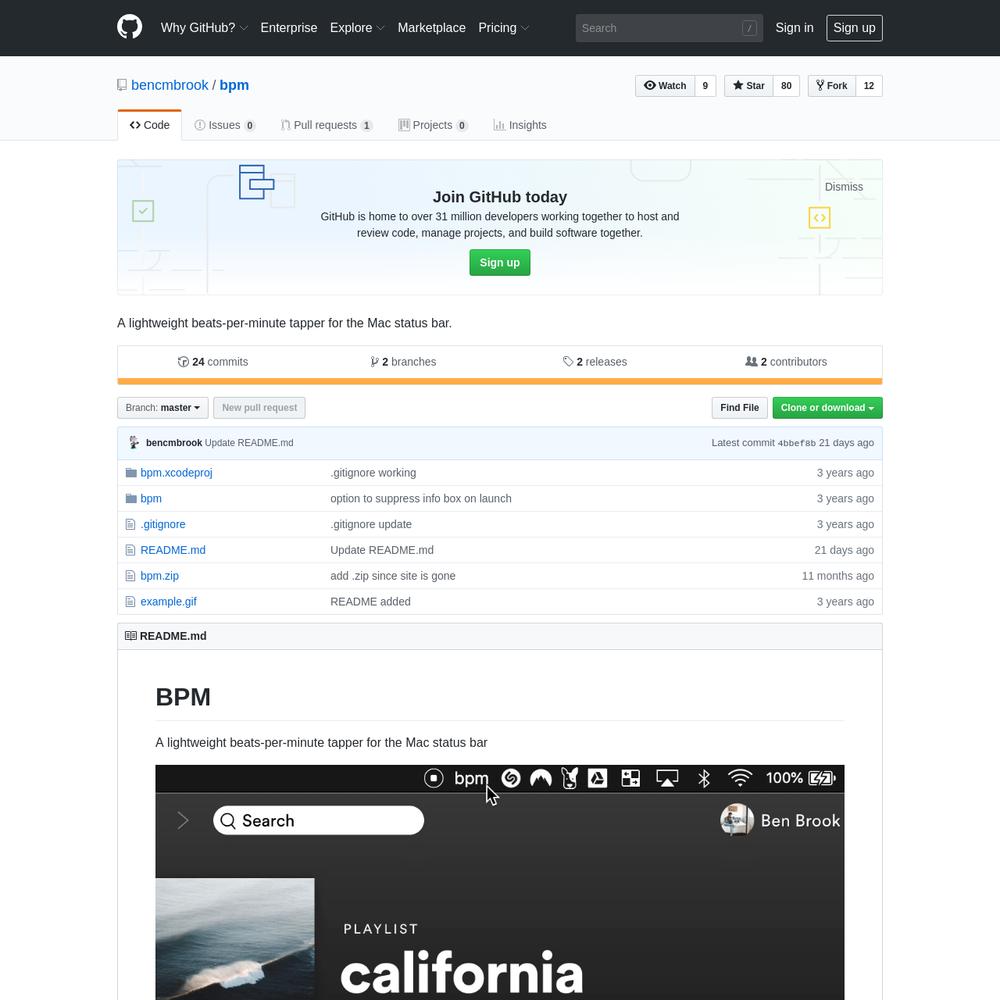Go to the Projects tab
The height and width of the screenshot is (1000, 1000).
pyautogui.click(x=432, y=125)
